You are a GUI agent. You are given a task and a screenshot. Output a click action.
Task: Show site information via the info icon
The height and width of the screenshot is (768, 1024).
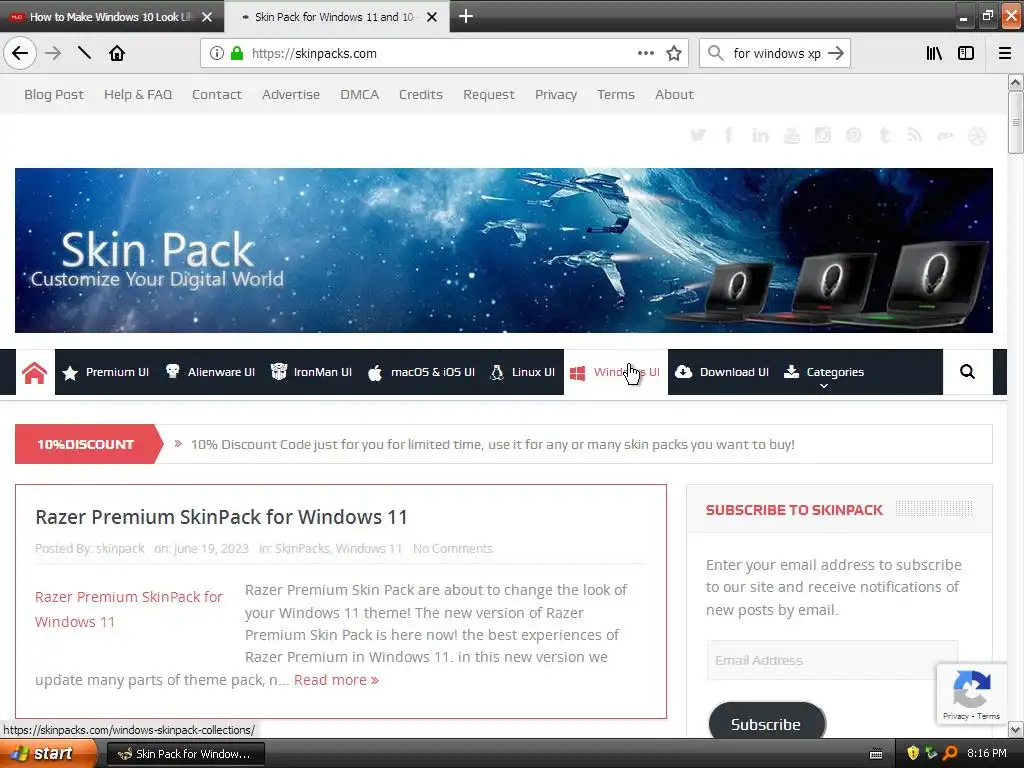[217, 53]
